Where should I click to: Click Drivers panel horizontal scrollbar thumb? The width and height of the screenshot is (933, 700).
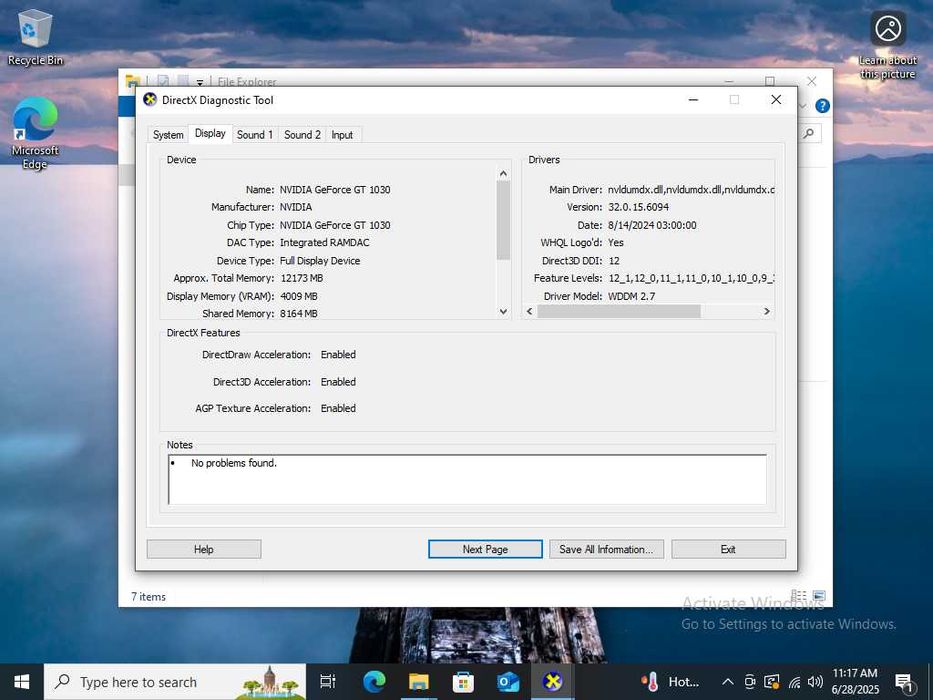(x=619, y=311)
